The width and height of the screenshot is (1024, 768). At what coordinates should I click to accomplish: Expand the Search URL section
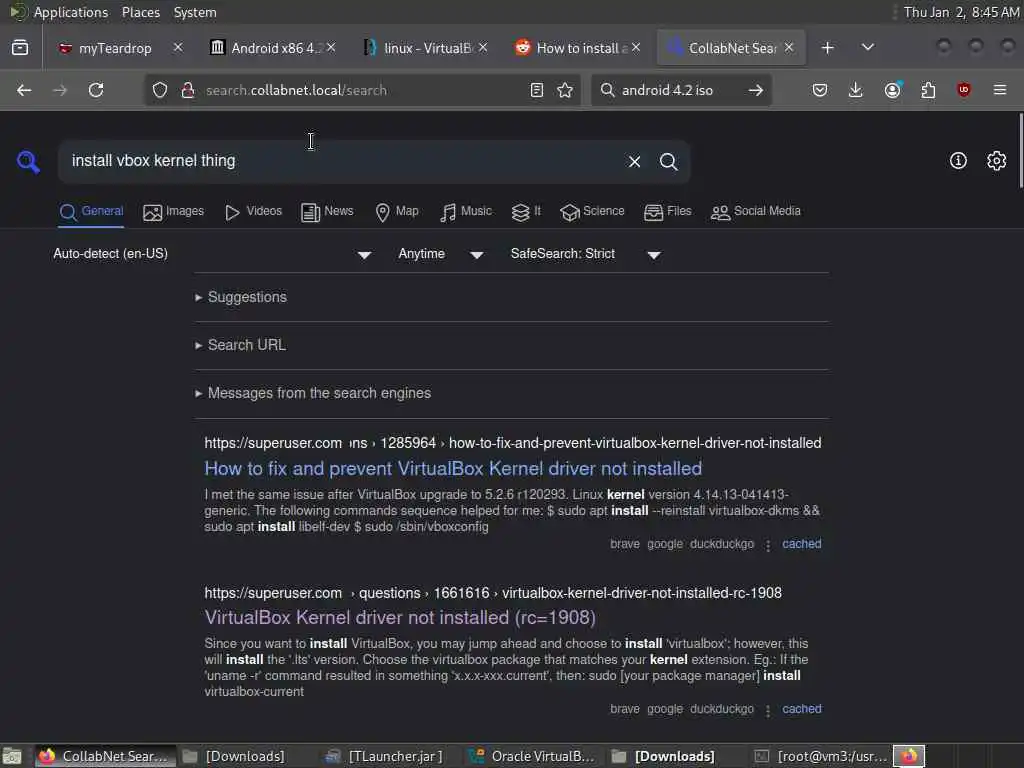[240, 345]
